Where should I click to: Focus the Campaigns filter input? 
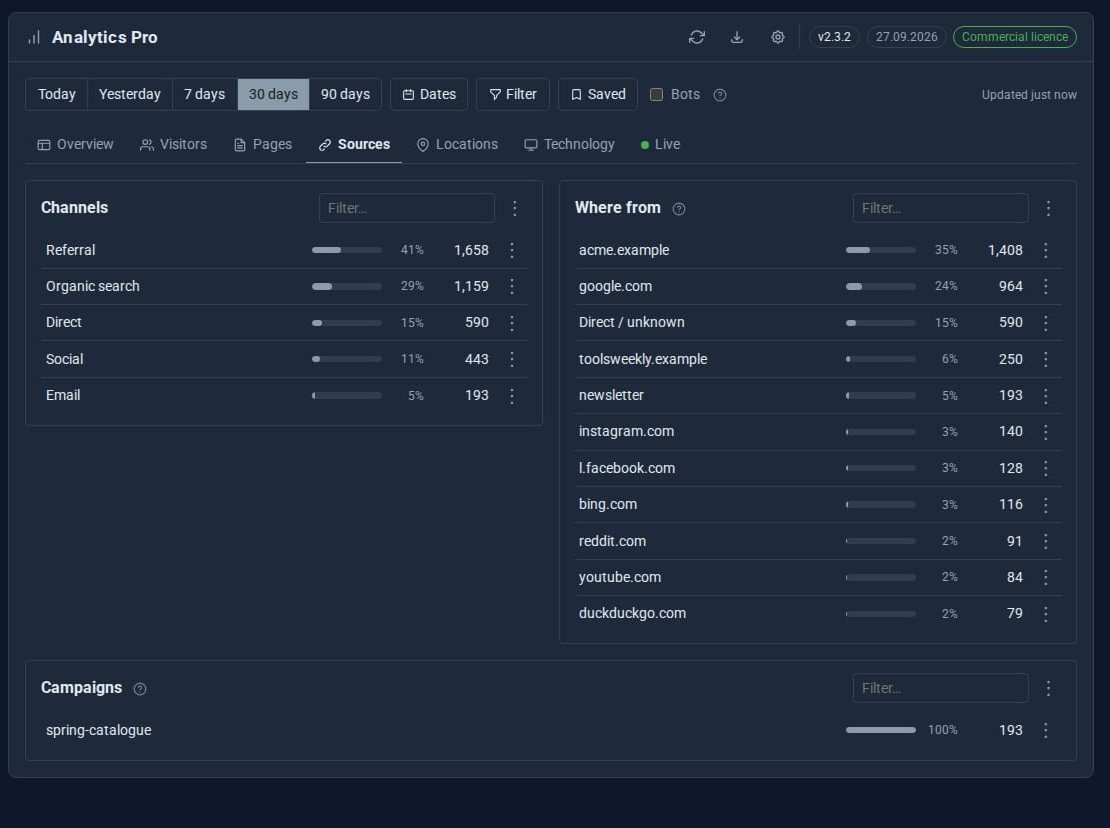pos(940,688)
